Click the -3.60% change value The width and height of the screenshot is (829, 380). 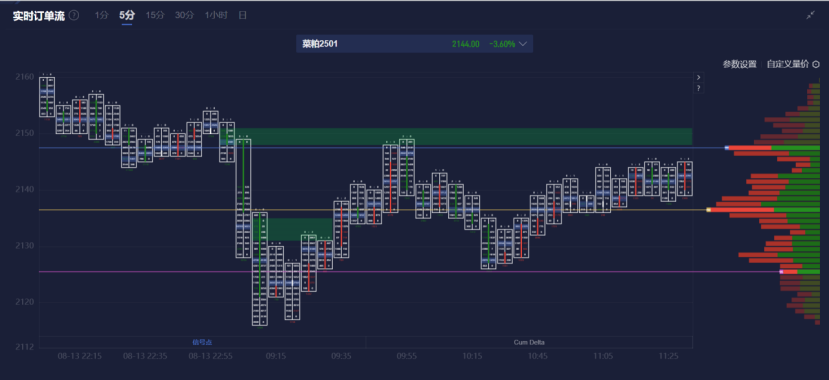(502, 44)
